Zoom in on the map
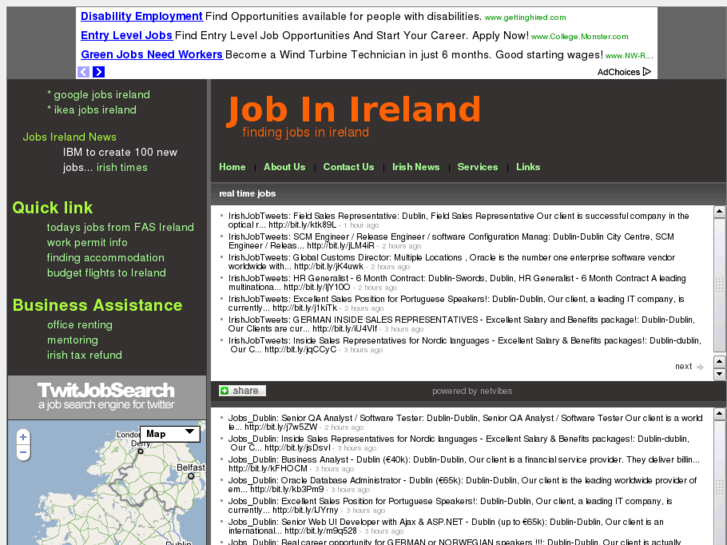 (23, 436)
